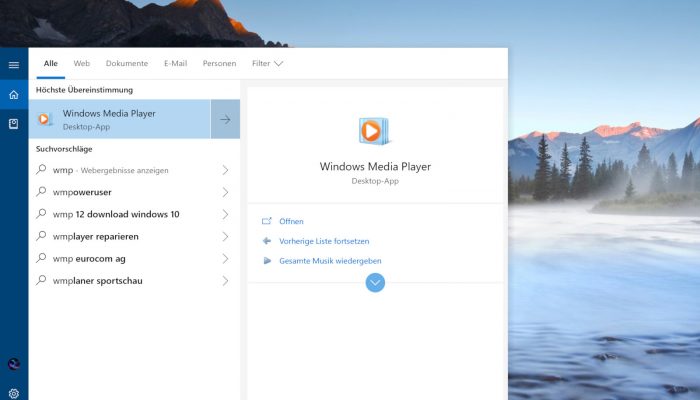Click the back arrow icon beside Vorherige Liste fortsetzen
700x400 pixels.
point(267,241)
